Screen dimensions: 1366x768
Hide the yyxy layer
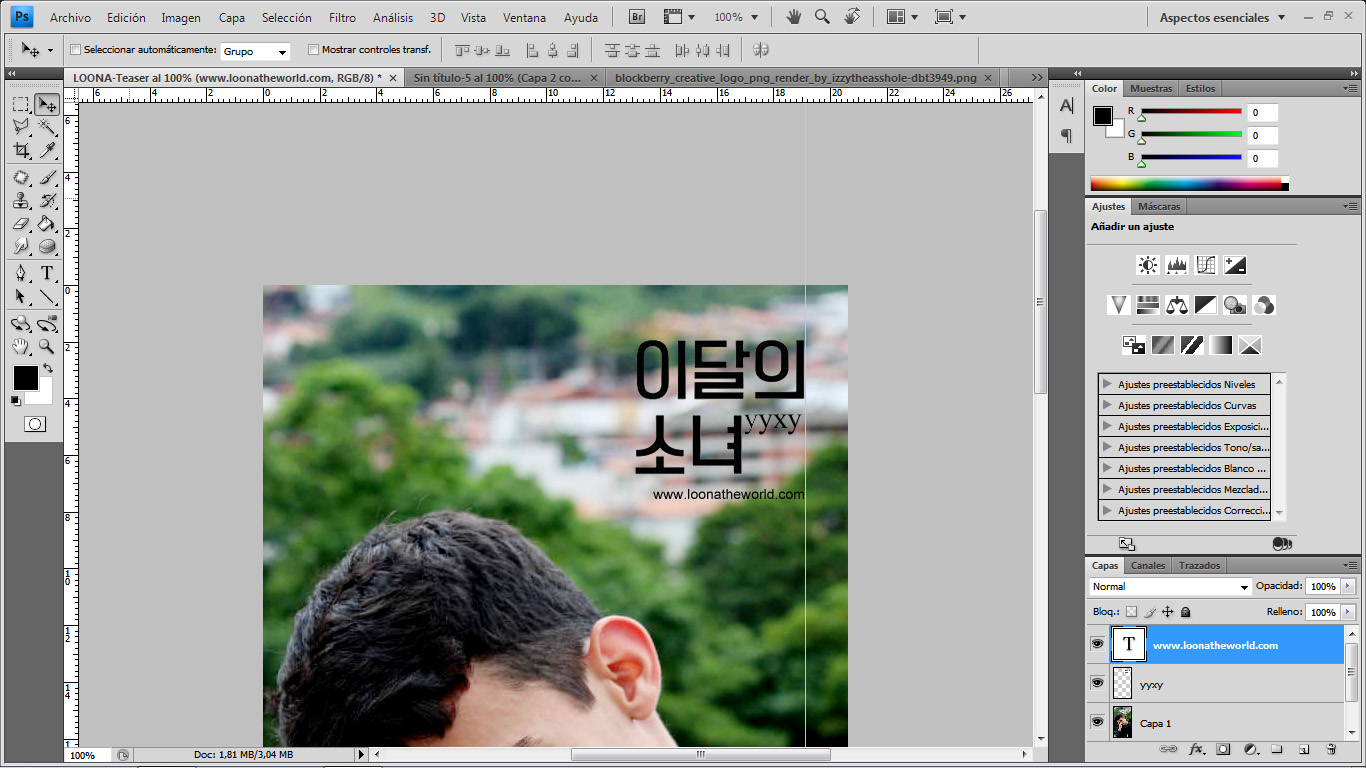point(1097,683)
